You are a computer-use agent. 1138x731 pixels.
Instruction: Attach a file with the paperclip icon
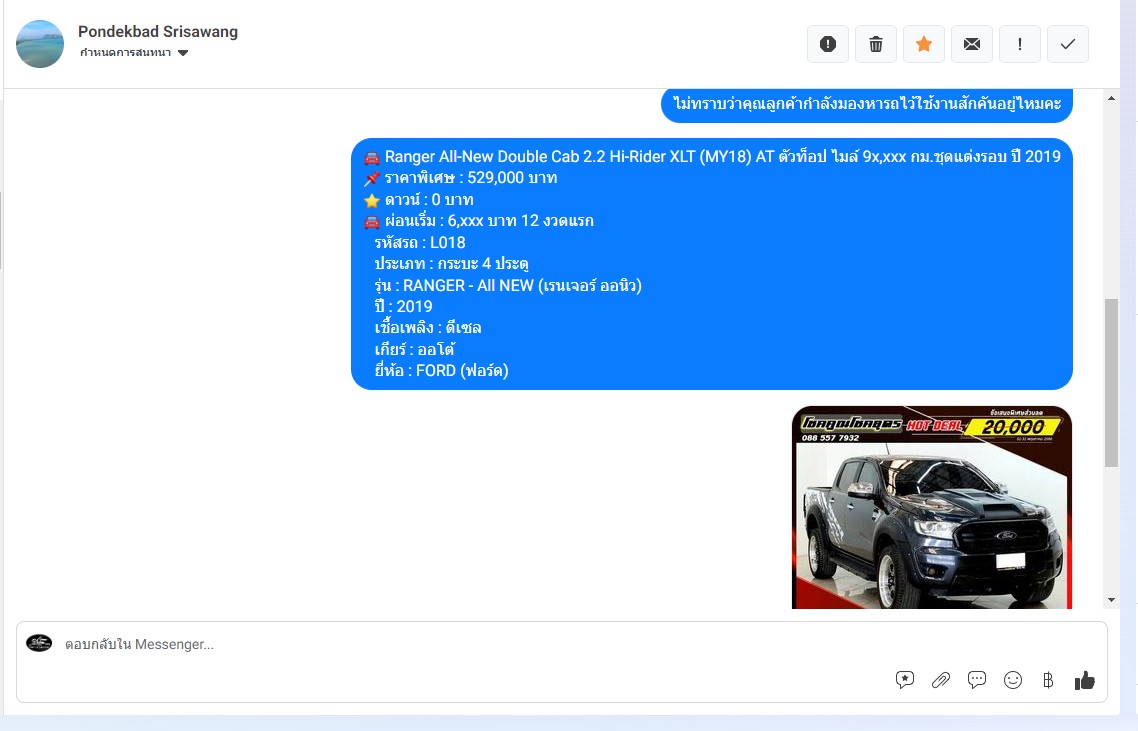pyautogui.click(x=941, y=679)
